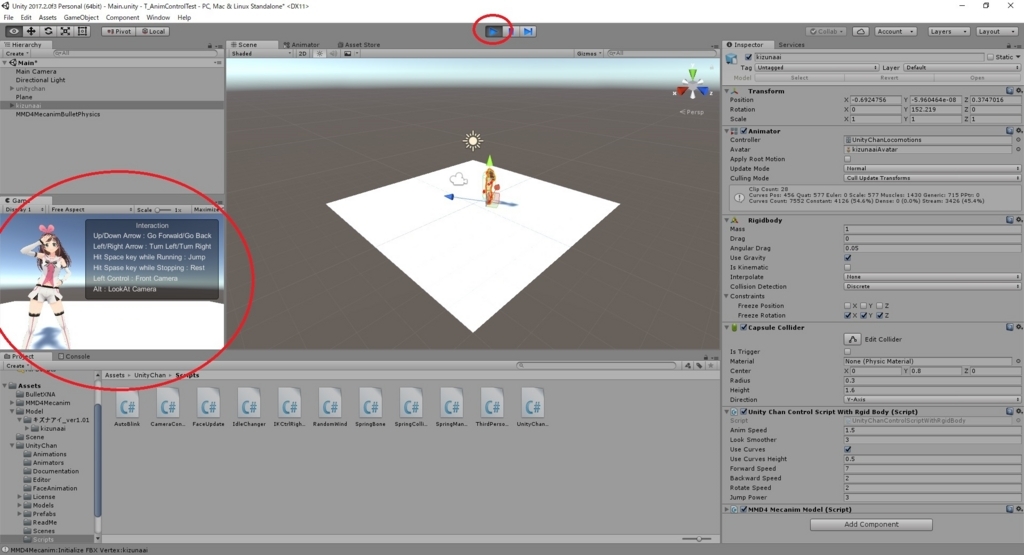The height and width of the screenshot is (555, 1024).
Task: Open the File menu
Action: pos(8,18)
